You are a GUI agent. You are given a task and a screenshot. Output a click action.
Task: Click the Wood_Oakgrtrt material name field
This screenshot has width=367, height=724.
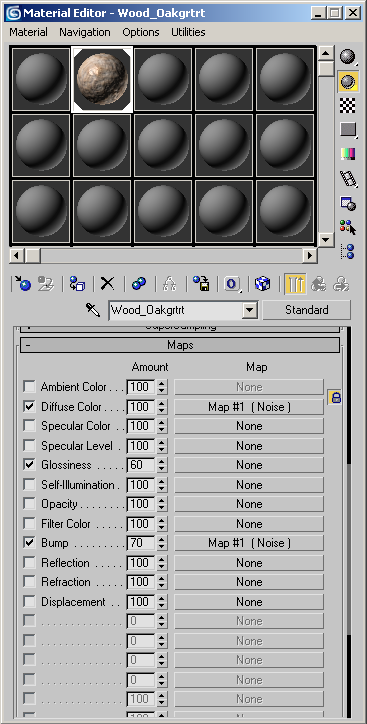click(176, 310)
